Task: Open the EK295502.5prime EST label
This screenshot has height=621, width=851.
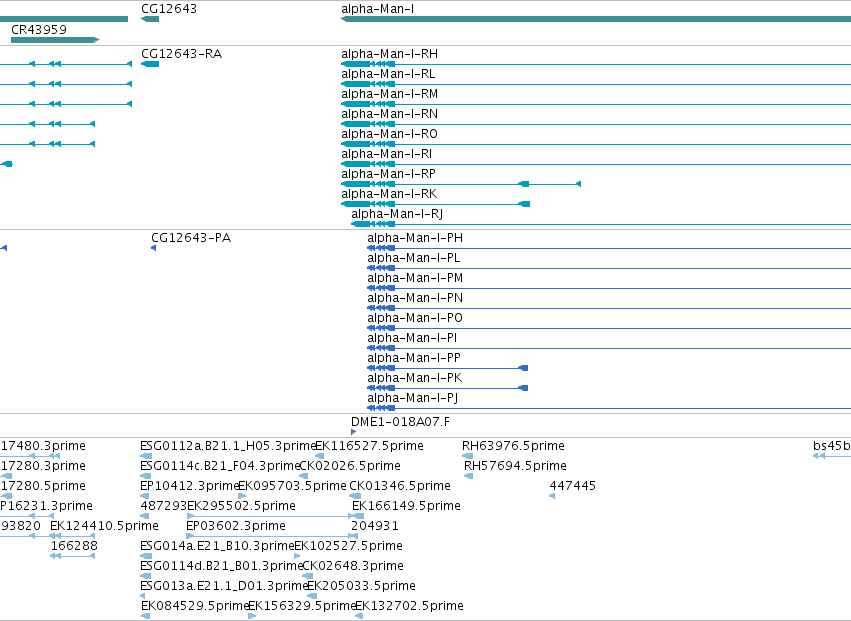Action: 242,506
